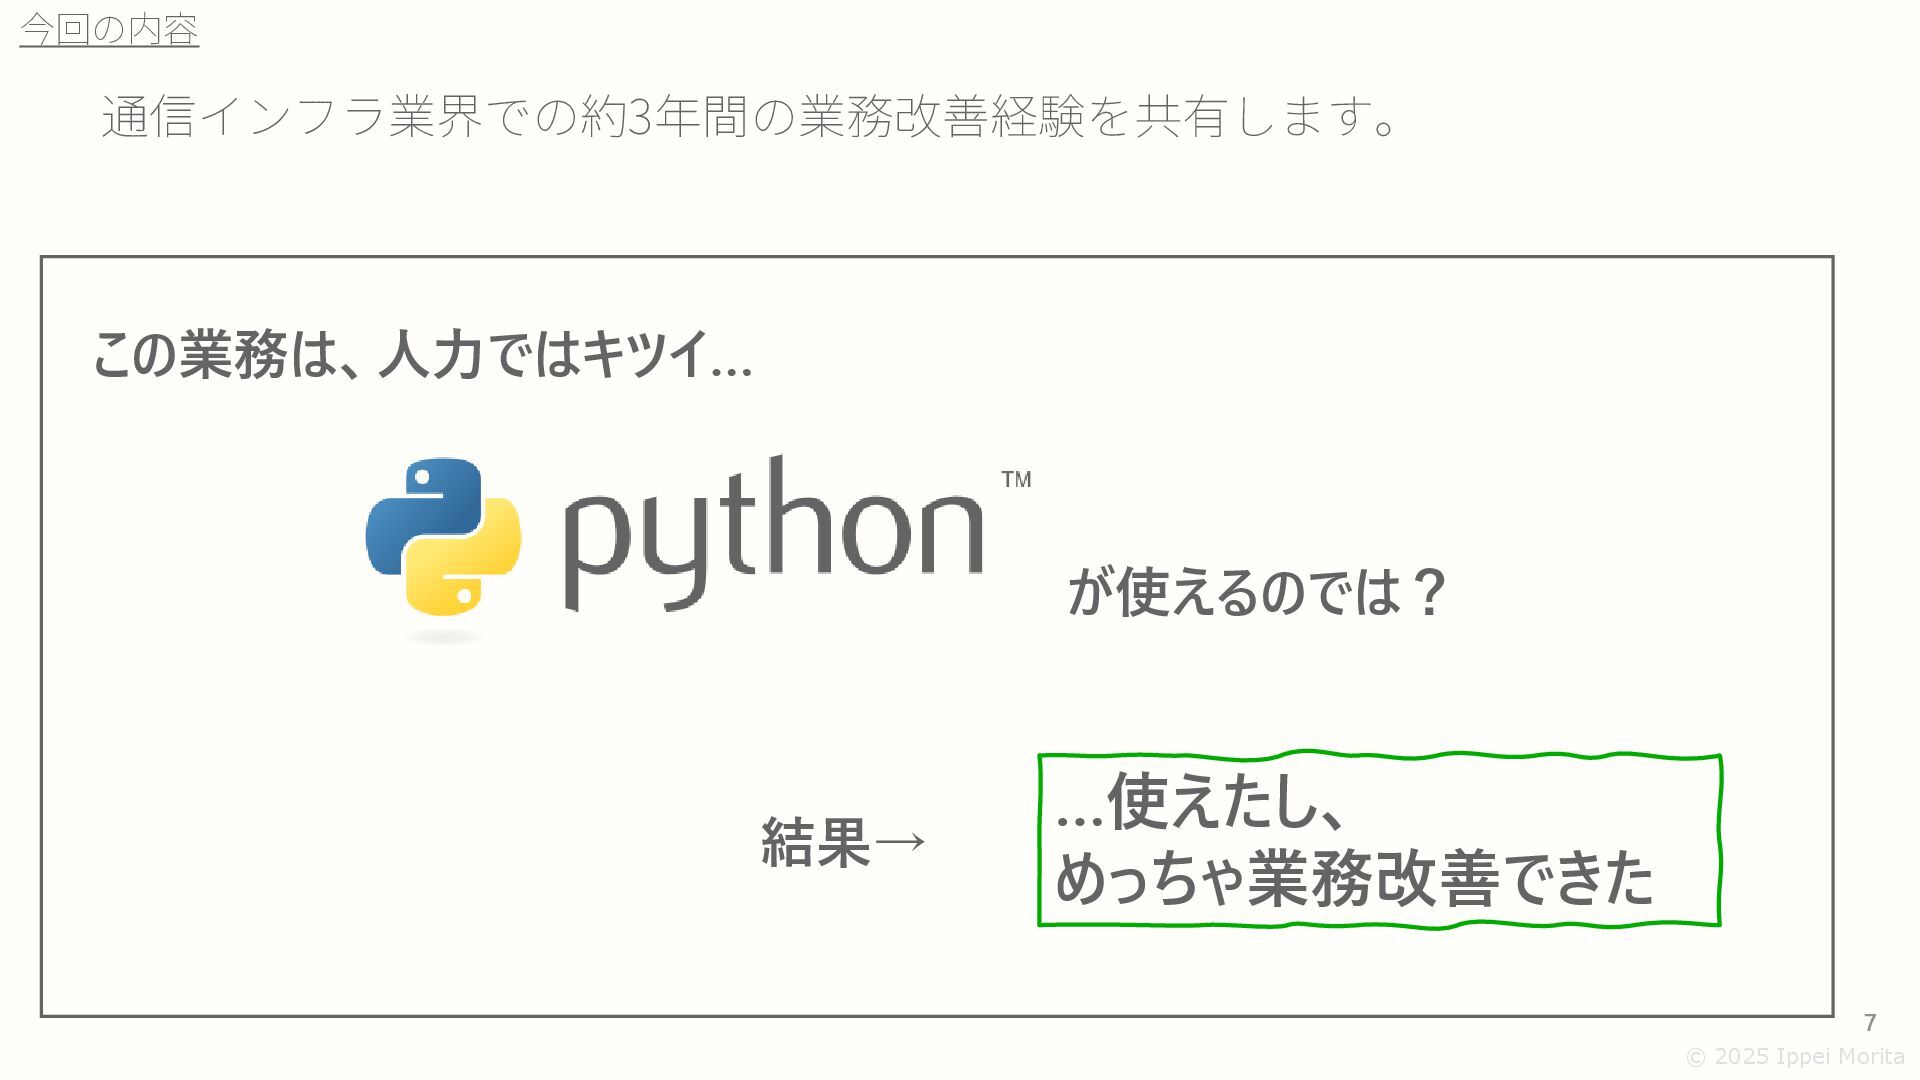Select the underlined heading 今回の内容
The width and height of the screenshot is (1920, 1080).
(x=109, y=30)
